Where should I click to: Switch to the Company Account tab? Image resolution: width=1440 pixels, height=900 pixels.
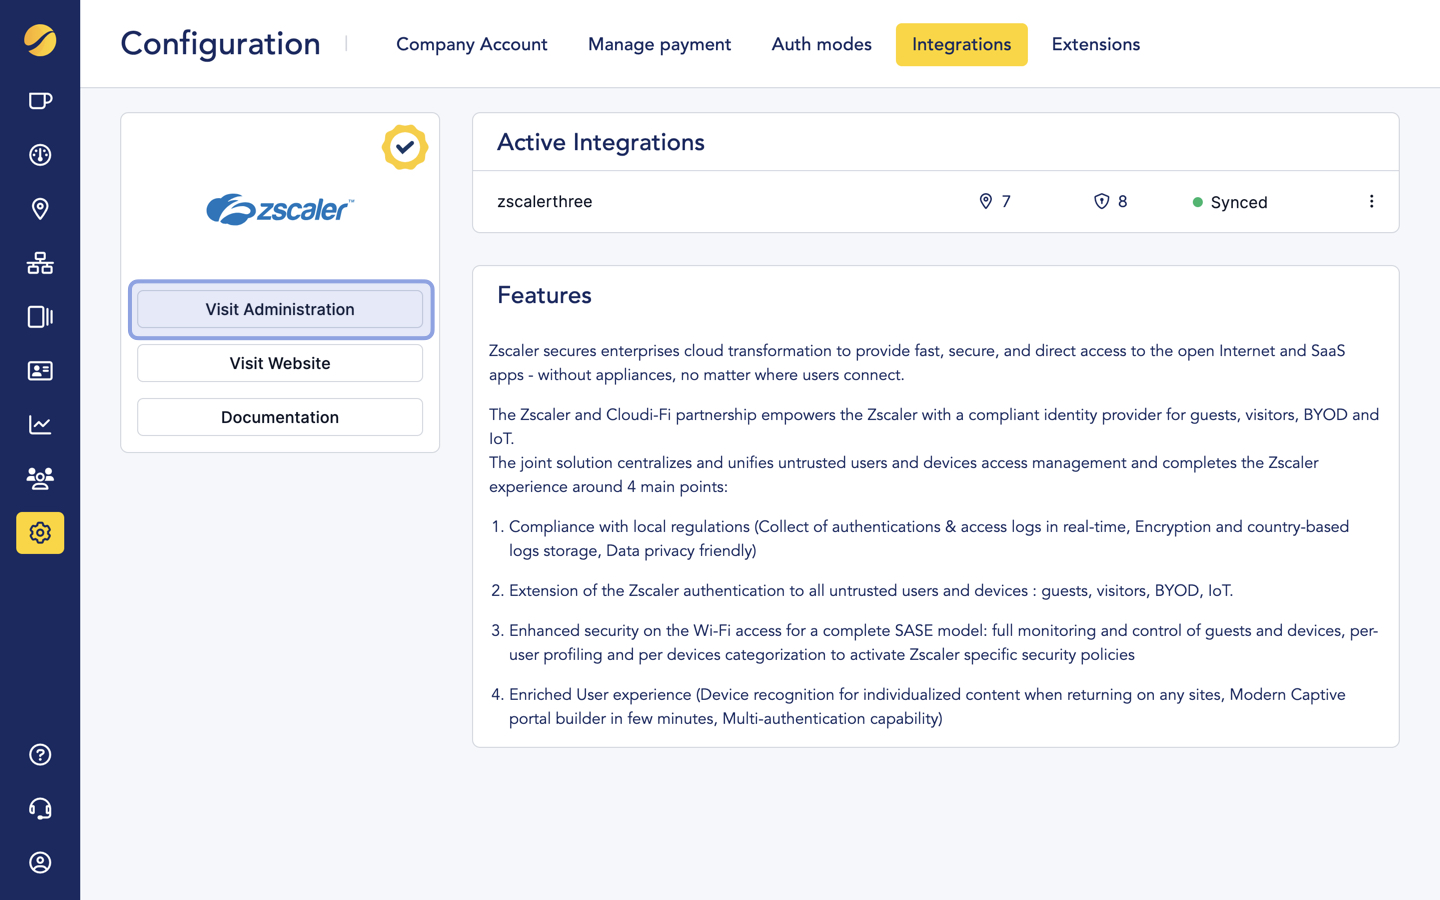click(x=471, y=44)
